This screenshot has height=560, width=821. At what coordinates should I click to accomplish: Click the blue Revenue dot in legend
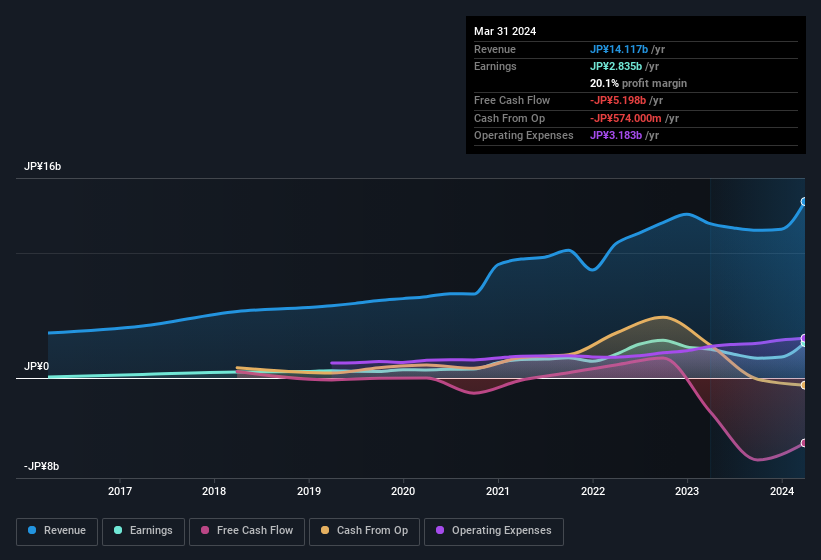tap(33, 531)
